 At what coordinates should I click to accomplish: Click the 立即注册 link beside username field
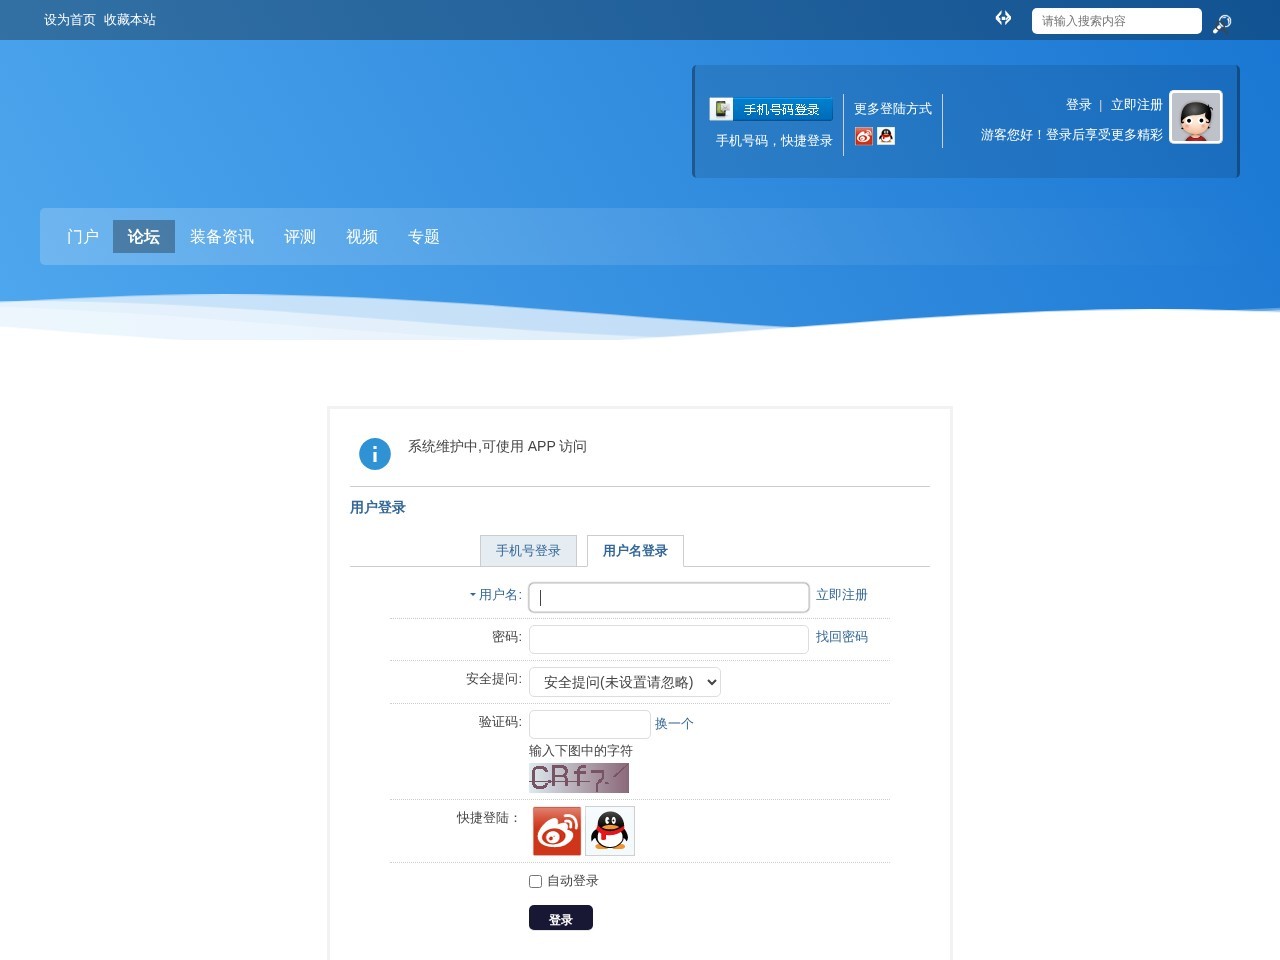(842, 595)
